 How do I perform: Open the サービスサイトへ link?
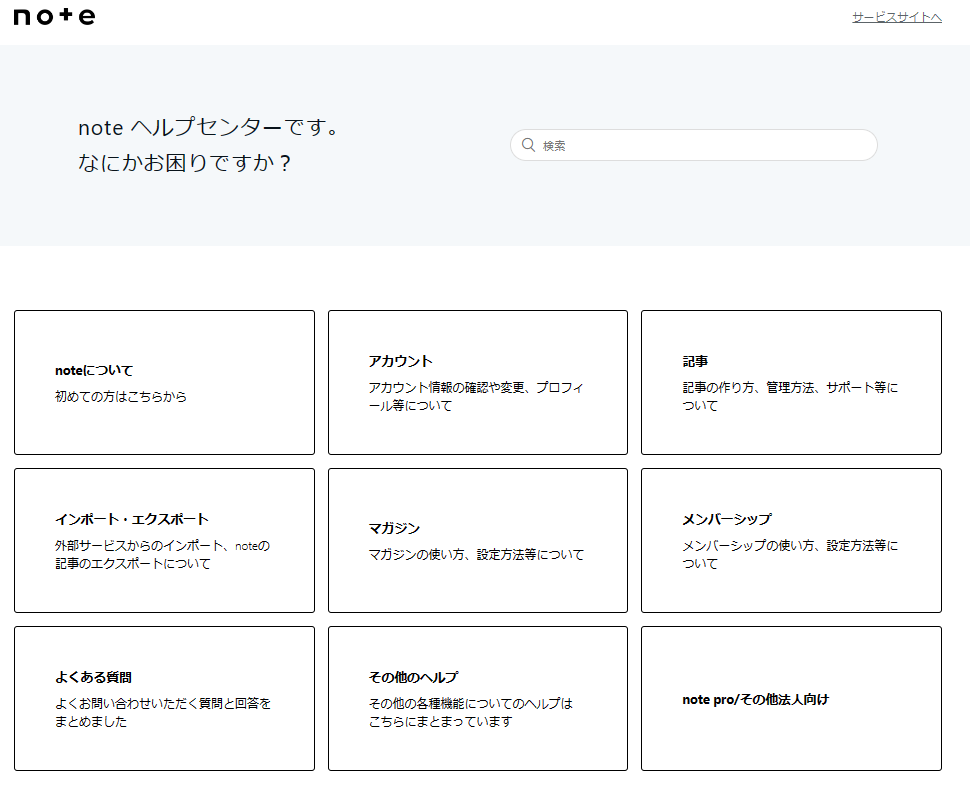tap(896, 17)
